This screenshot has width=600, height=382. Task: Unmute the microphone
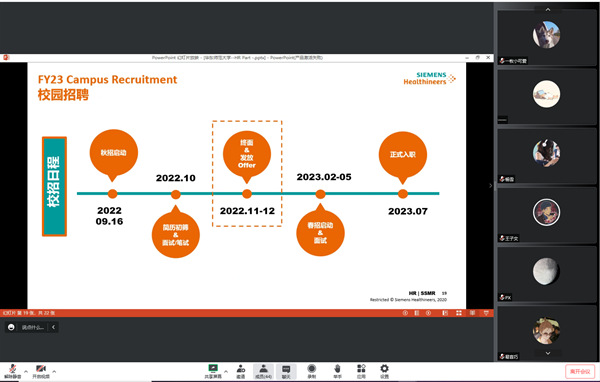click(13, 371)
